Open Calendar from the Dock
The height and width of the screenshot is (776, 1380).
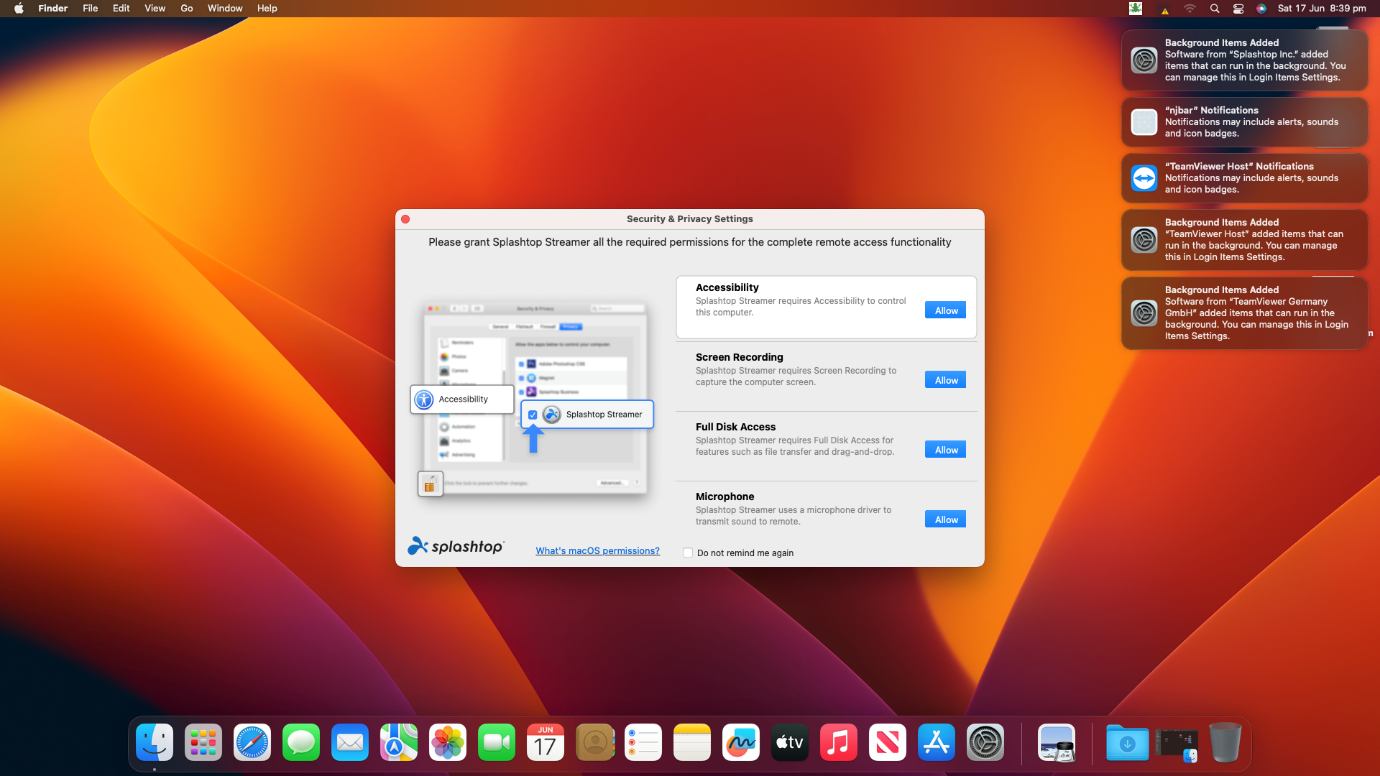[x=545, y=742]
